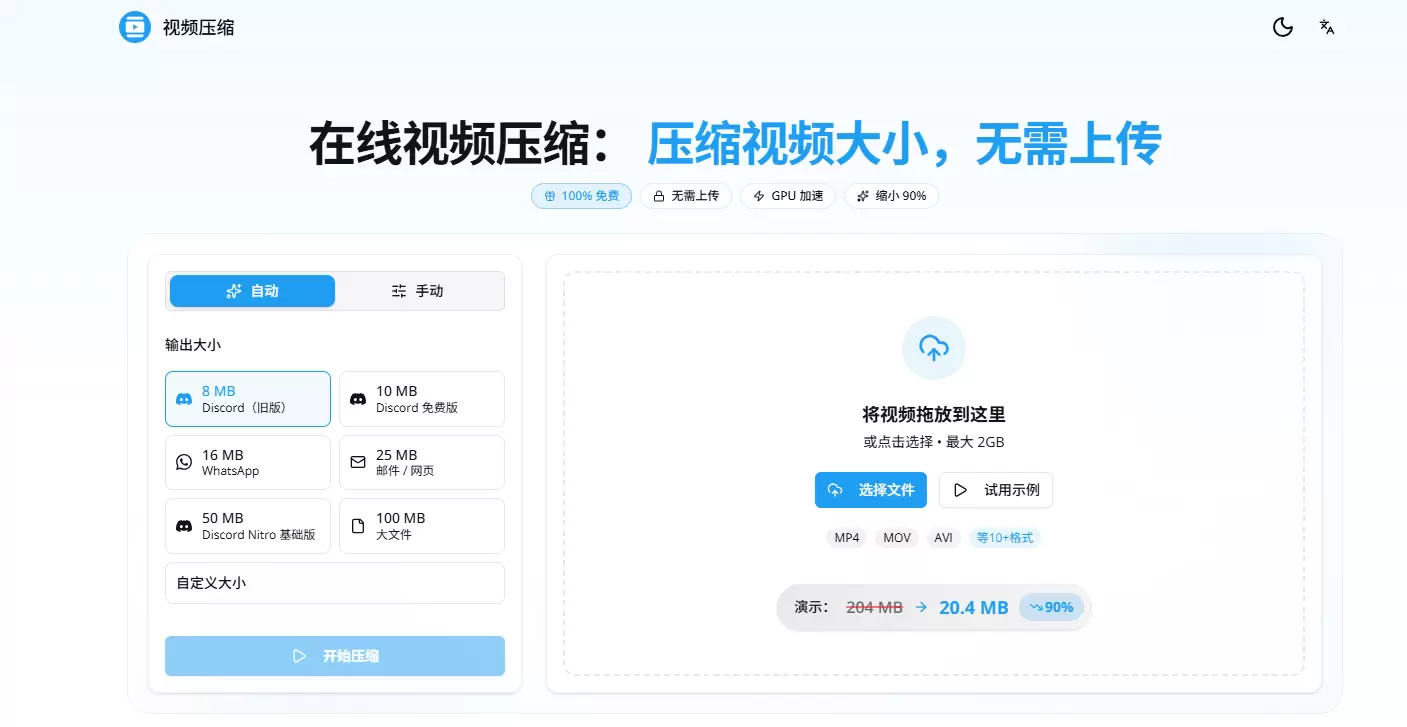Viewport: 1407px width, 727px height.
Task: Click the 90% size reduction indicator
Action: pos(1050,606)
